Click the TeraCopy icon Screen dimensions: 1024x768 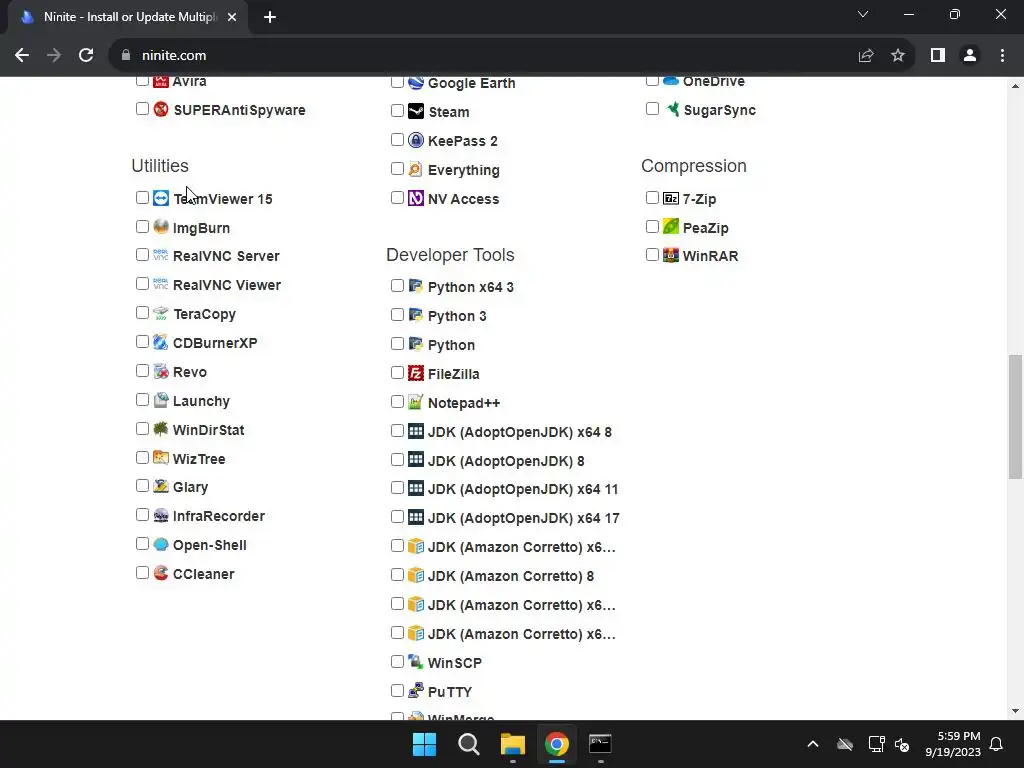tap(161, 313)
